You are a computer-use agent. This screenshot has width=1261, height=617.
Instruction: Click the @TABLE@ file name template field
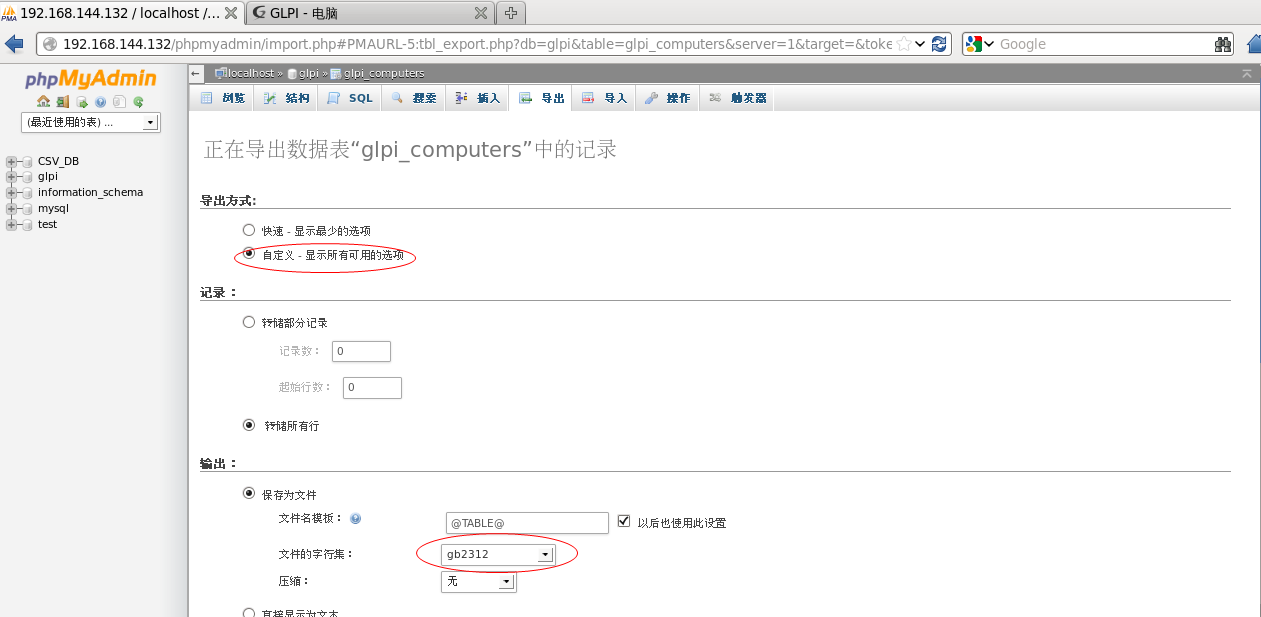pos(526,523)
